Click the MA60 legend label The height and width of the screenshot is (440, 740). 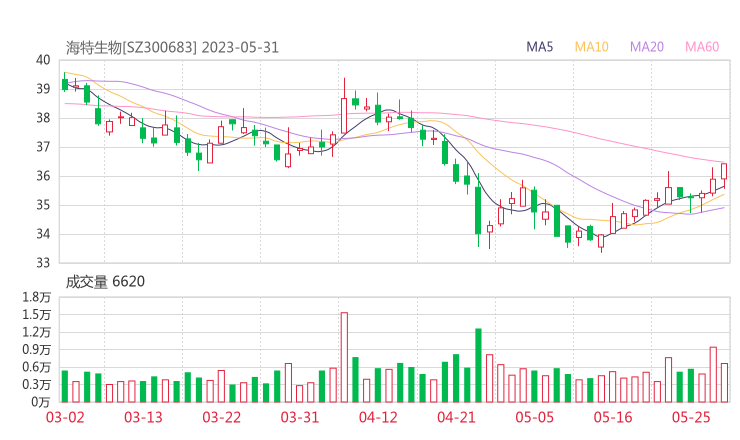pos(702,47)
